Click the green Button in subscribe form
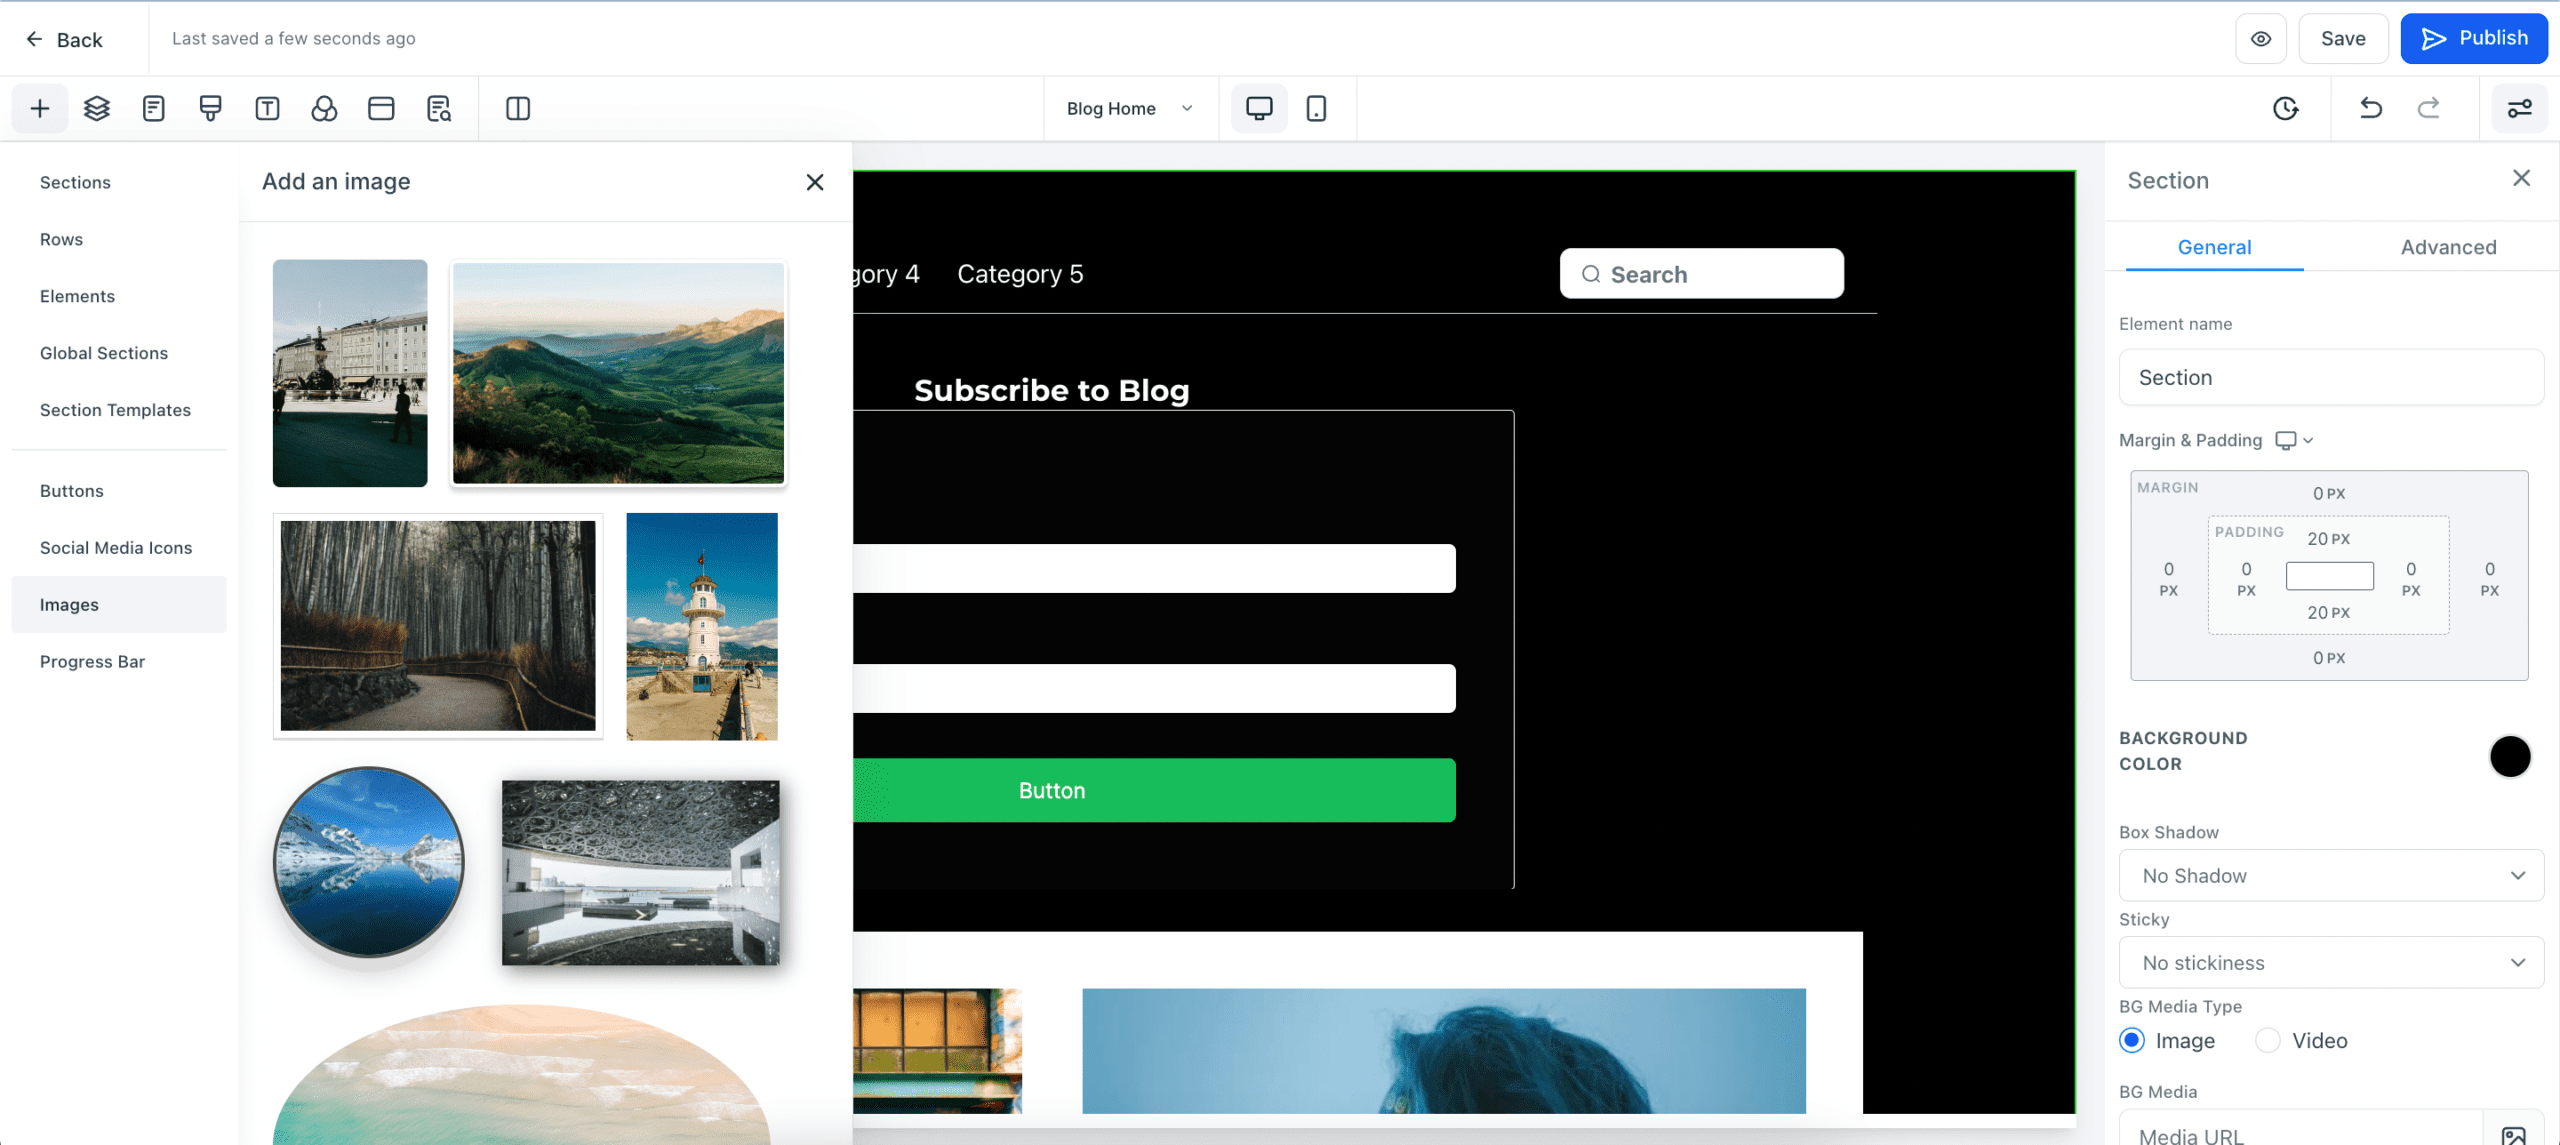This screenshot has width=2560, height=1145. (x=1154, y=790)
